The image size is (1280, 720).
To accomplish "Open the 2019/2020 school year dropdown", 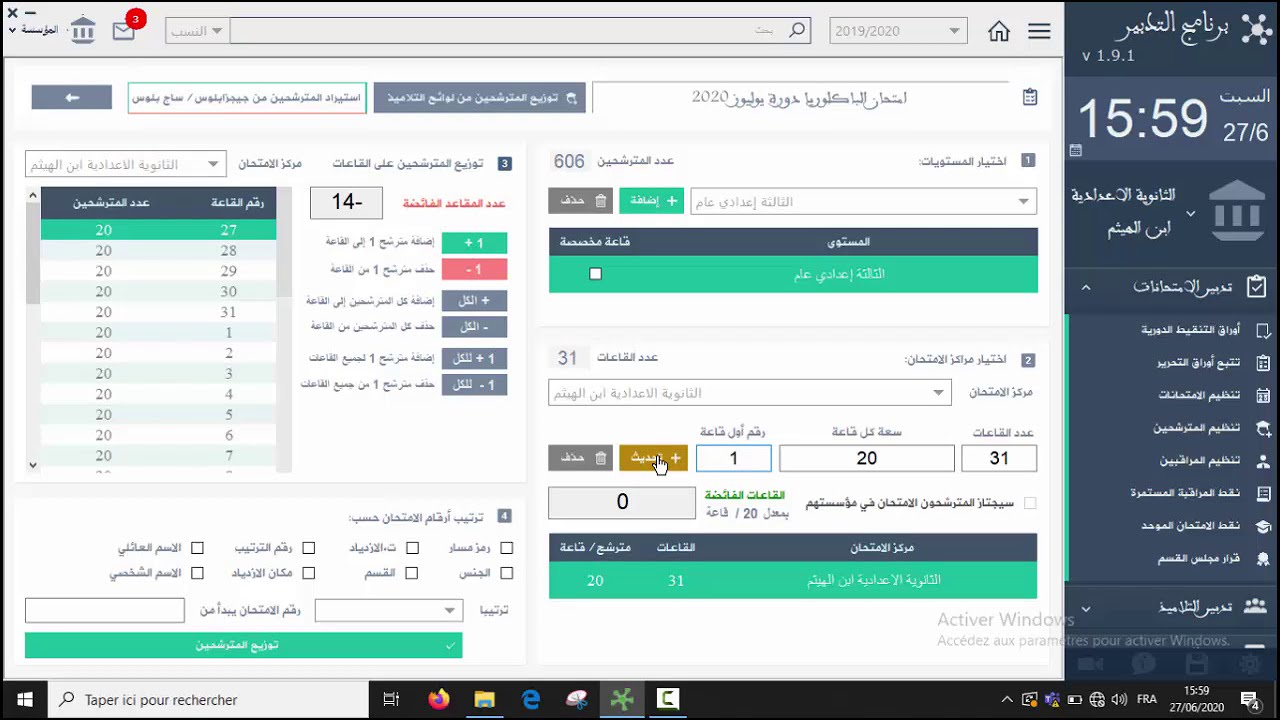I will coord(898,31).
